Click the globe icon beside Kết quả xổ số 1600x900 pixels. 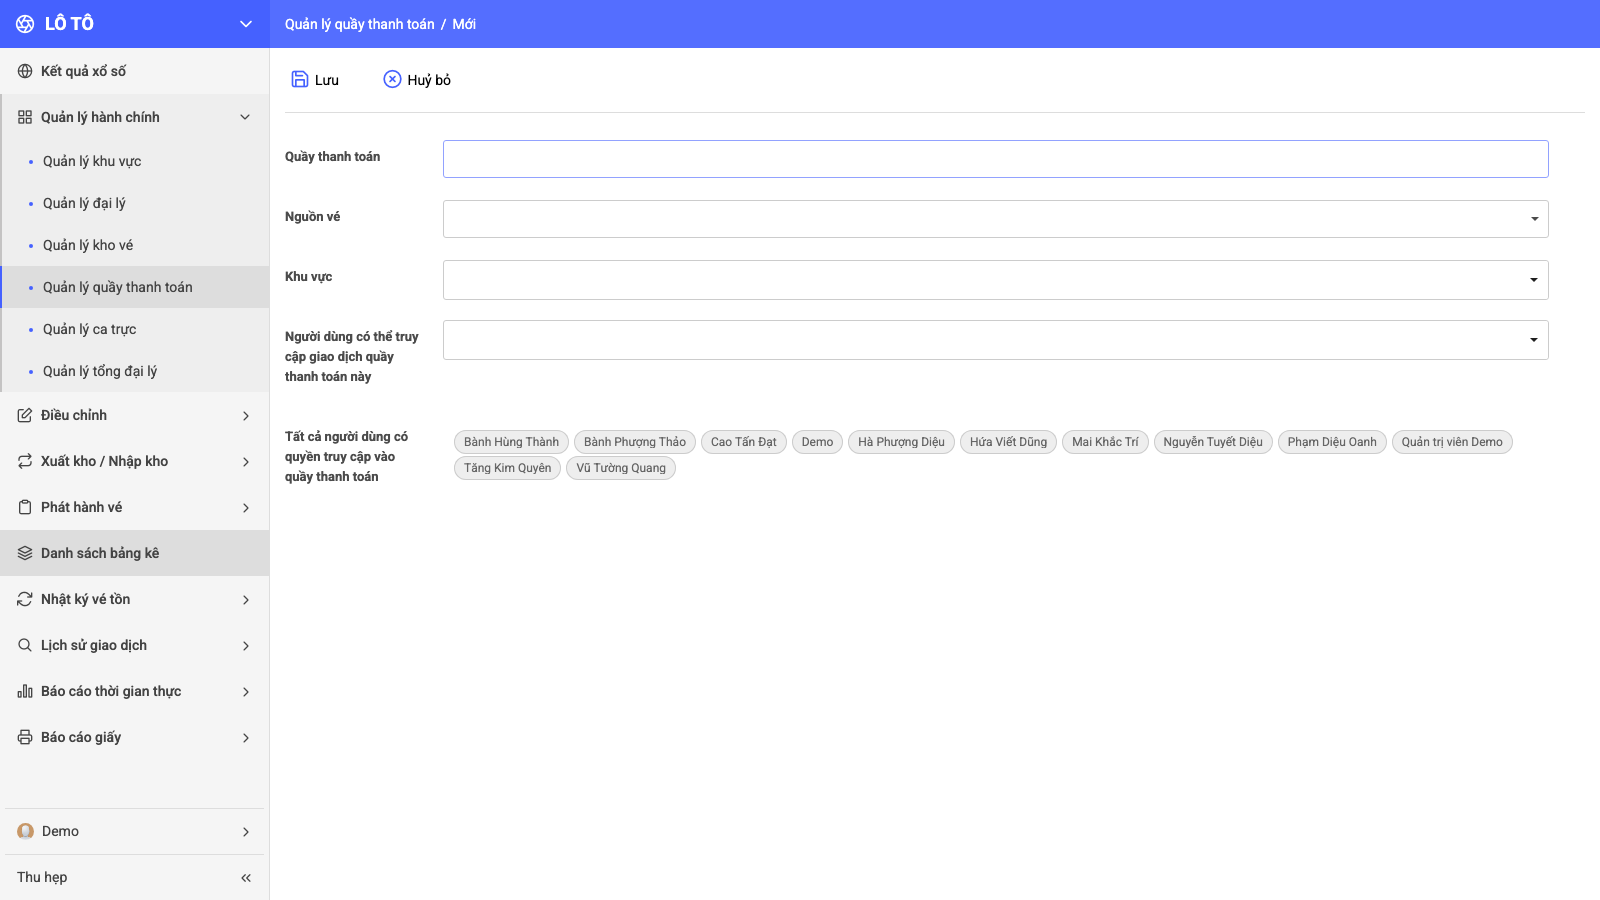25,71
